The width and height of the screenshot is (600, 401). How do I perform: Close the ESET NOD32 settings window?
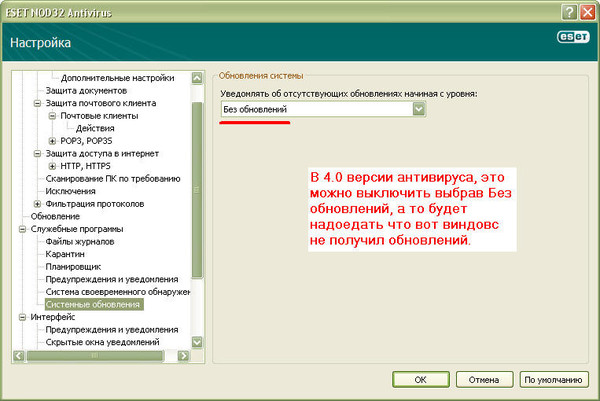pos(587,12)
